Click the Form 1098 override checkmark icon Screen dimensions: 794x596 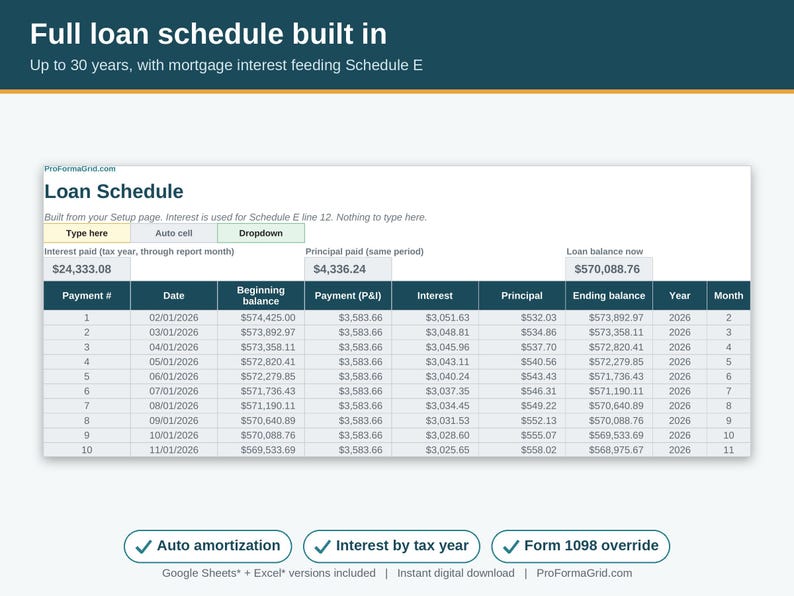[511, 546]
